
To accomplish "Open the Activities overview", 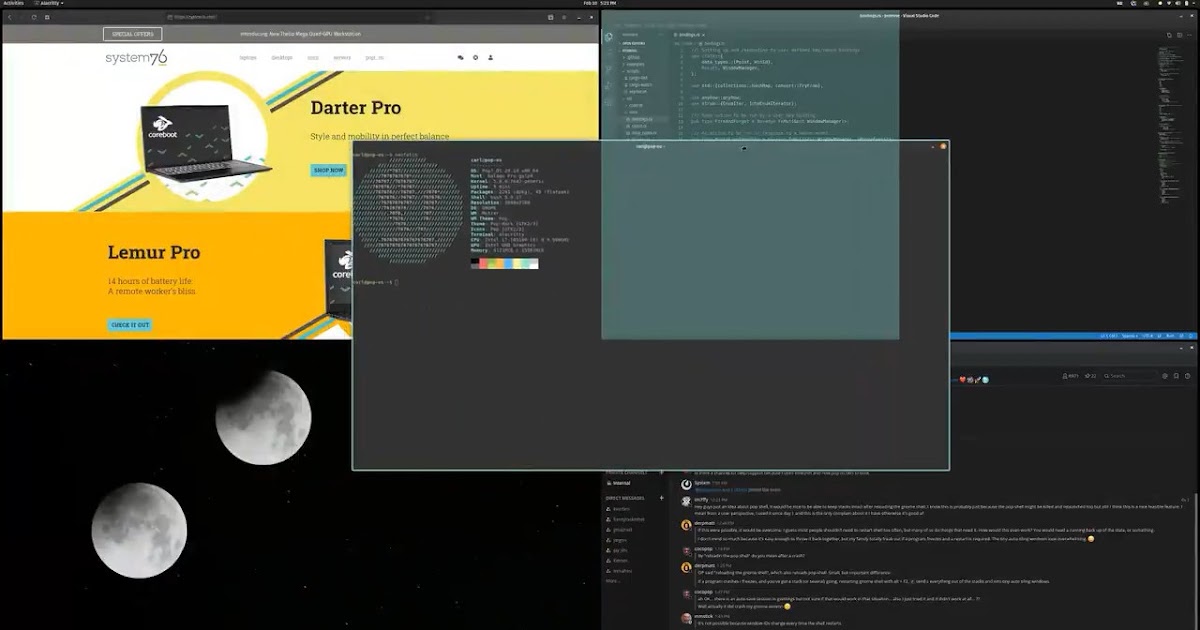I will [13, 3].
